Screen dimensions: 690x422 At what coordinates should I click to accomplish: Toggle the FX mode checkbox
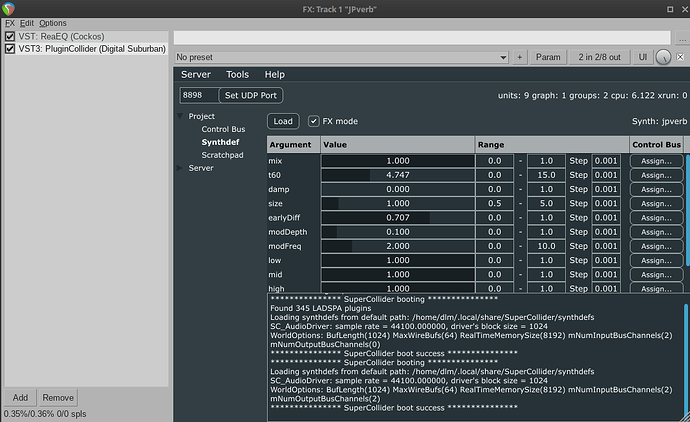[314, 121]
